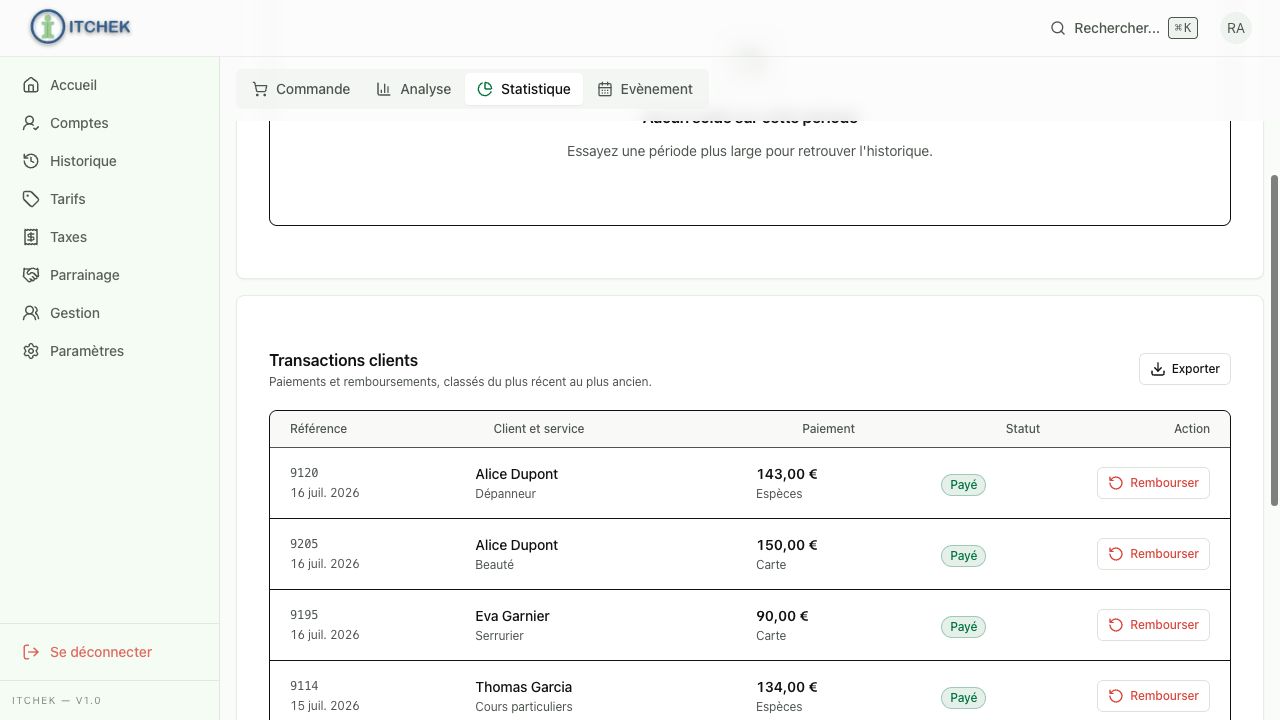Switch to the Analyse tab
The width and height of the screenshot is (1280, 720).
(x=414, y=89)
